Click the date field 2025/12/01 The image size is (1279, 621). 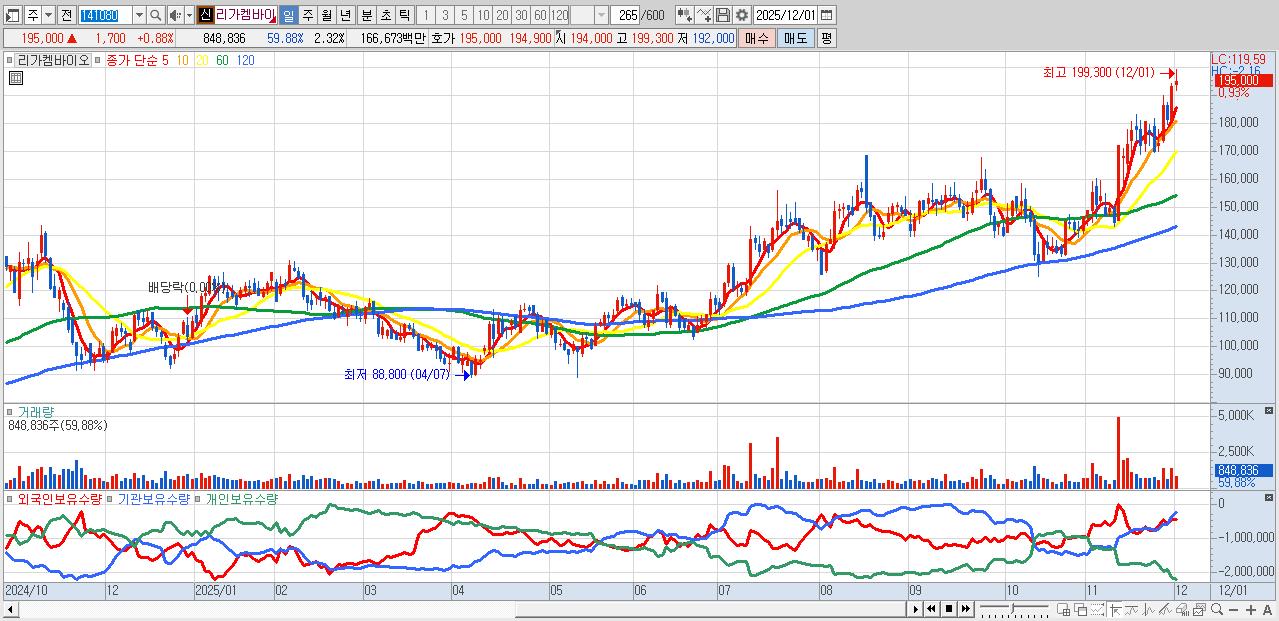click(x=785, y=15)
